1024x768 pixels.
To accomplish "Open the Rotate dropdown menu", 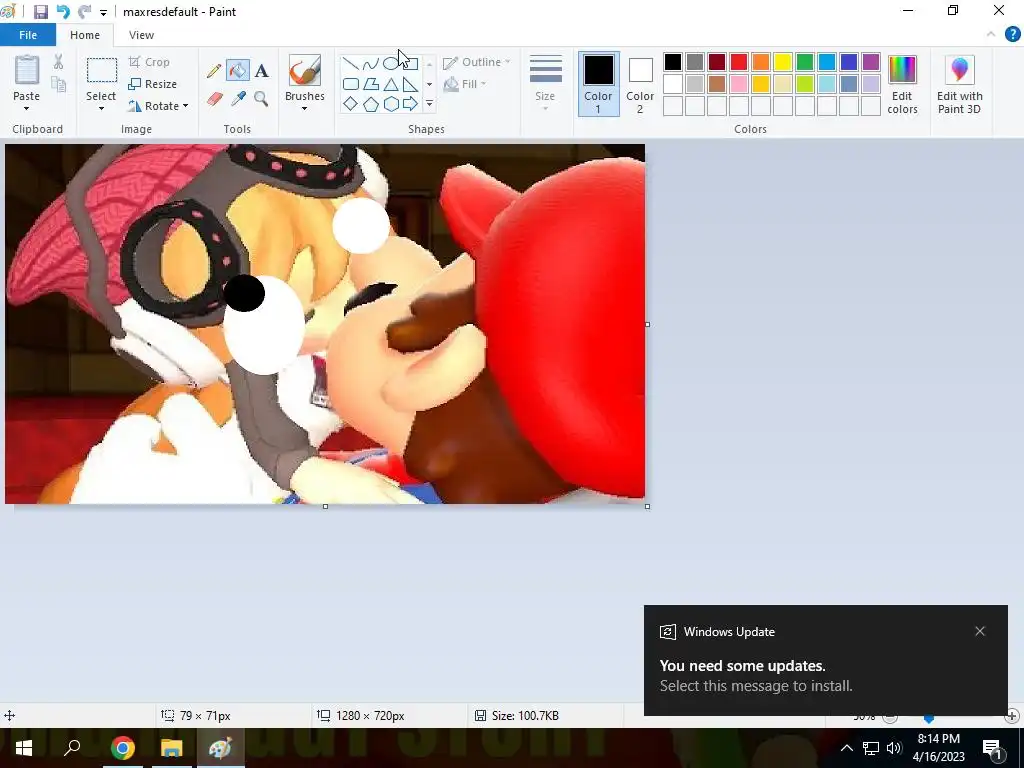I will tap(158, 106).
